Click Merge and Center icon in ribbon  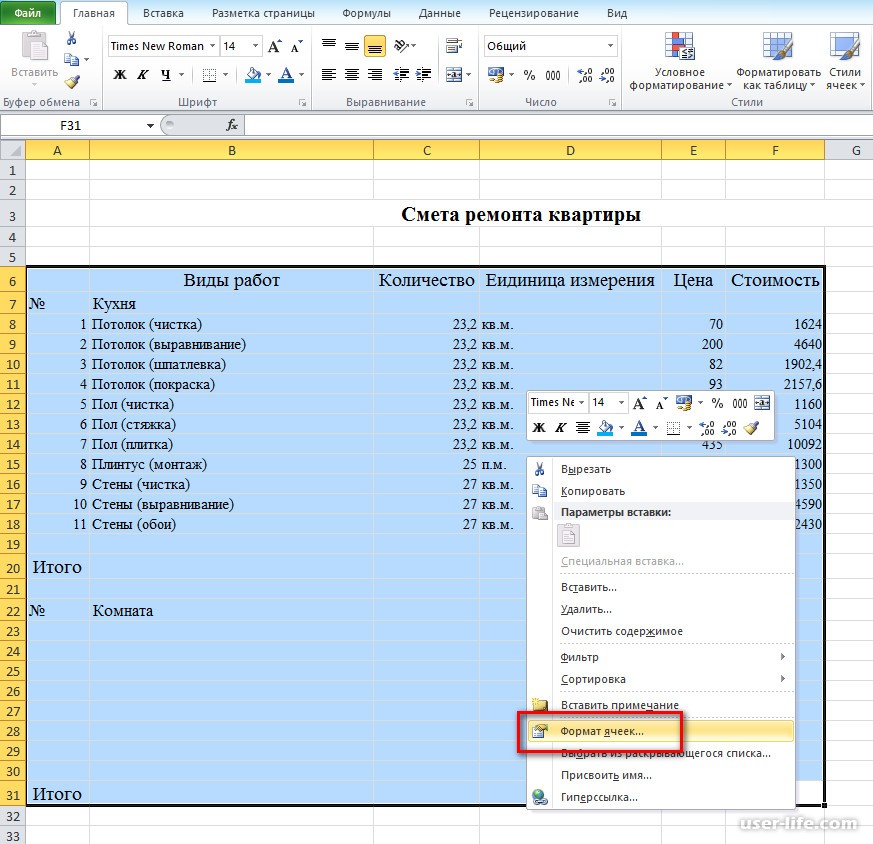coord(454,75)
